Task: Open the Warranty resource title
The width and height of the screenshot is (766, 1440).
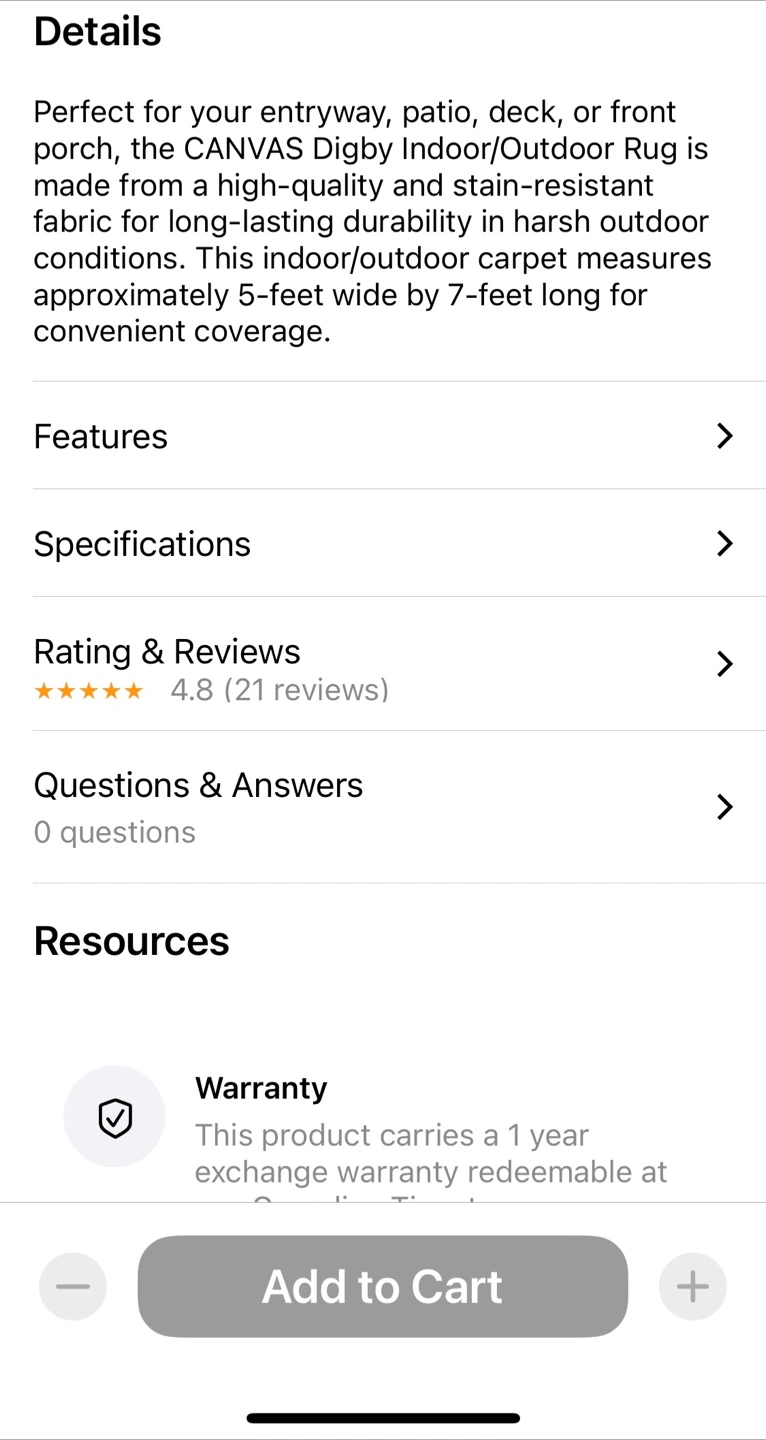Action: (x=261, y=1088)
